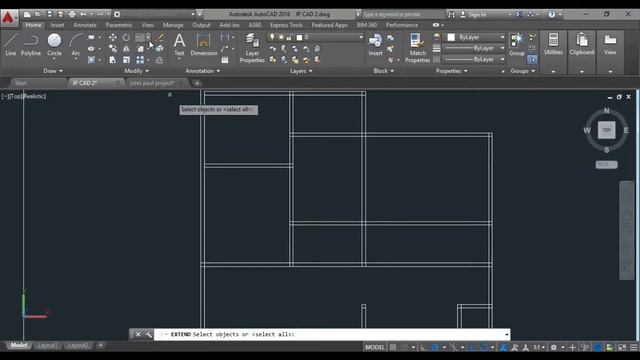Click the Array tool in Modify panel
This screenshot has width=640, height=360.
coord(140,60)
